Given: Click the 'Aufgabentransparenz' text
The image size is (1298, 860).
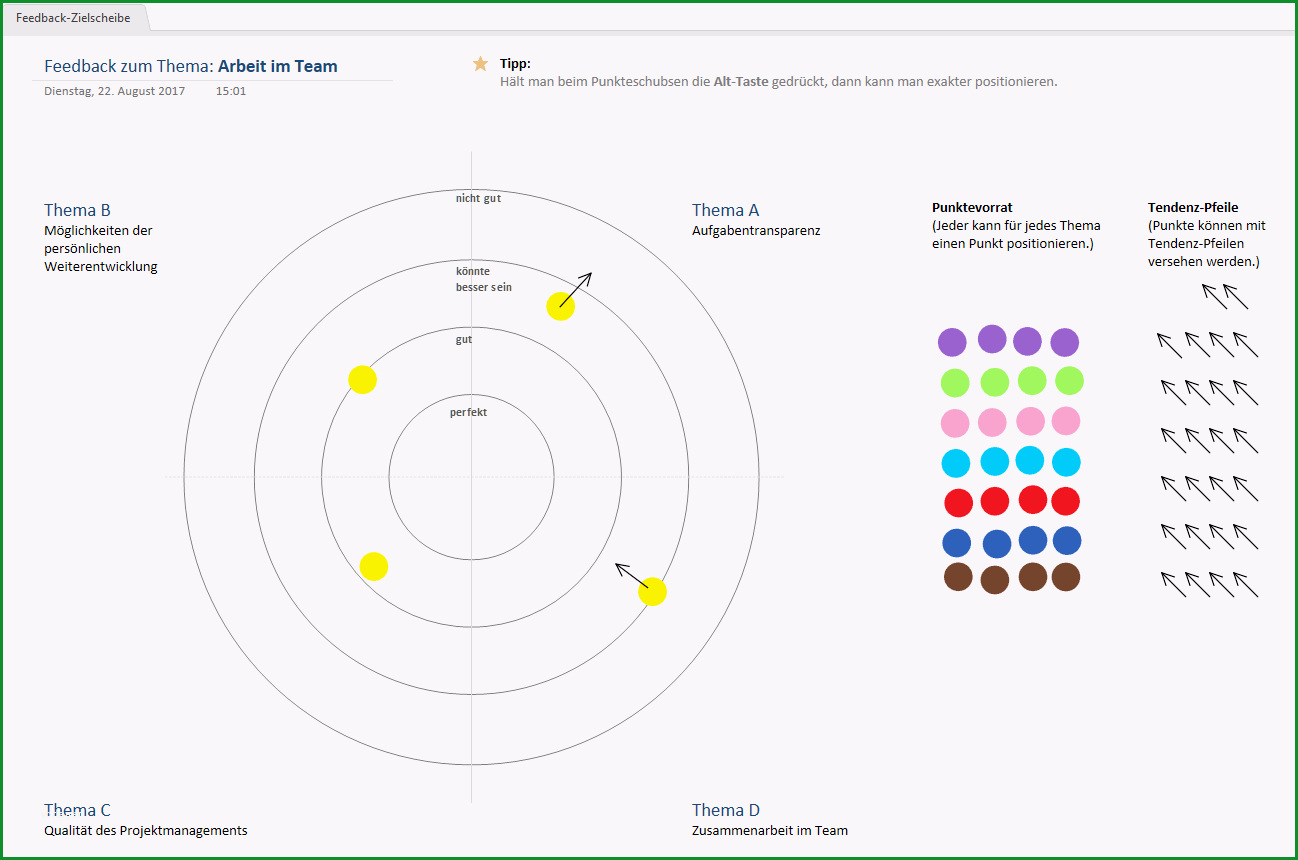Looking at the screenshot, I should [756, 231].
